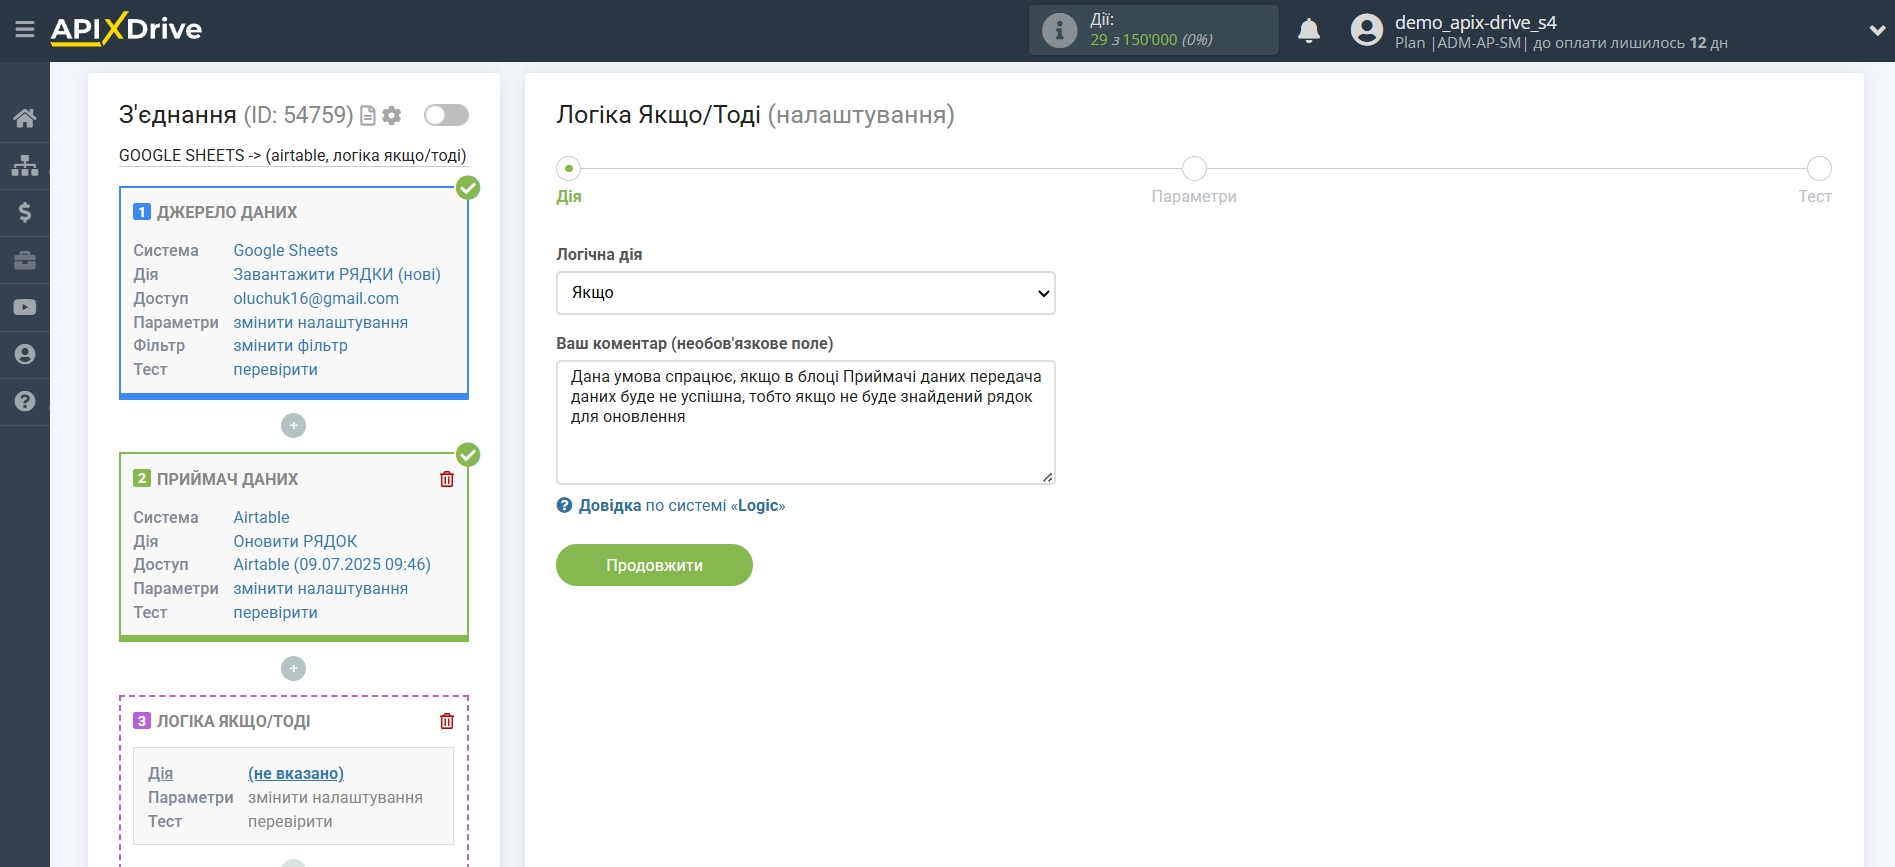This screenshot has height=867, width=1895.
Task: Open the Google Sheets system link
Action: point(285,251)
